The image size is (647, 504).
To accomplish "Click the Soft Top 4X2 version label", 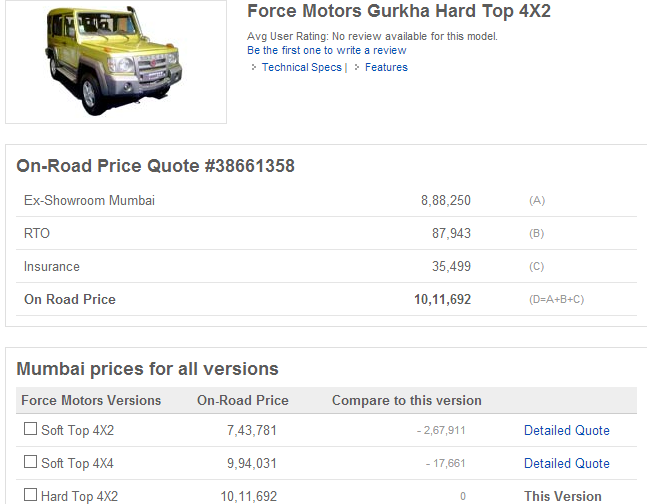I will tap(78, 431).
